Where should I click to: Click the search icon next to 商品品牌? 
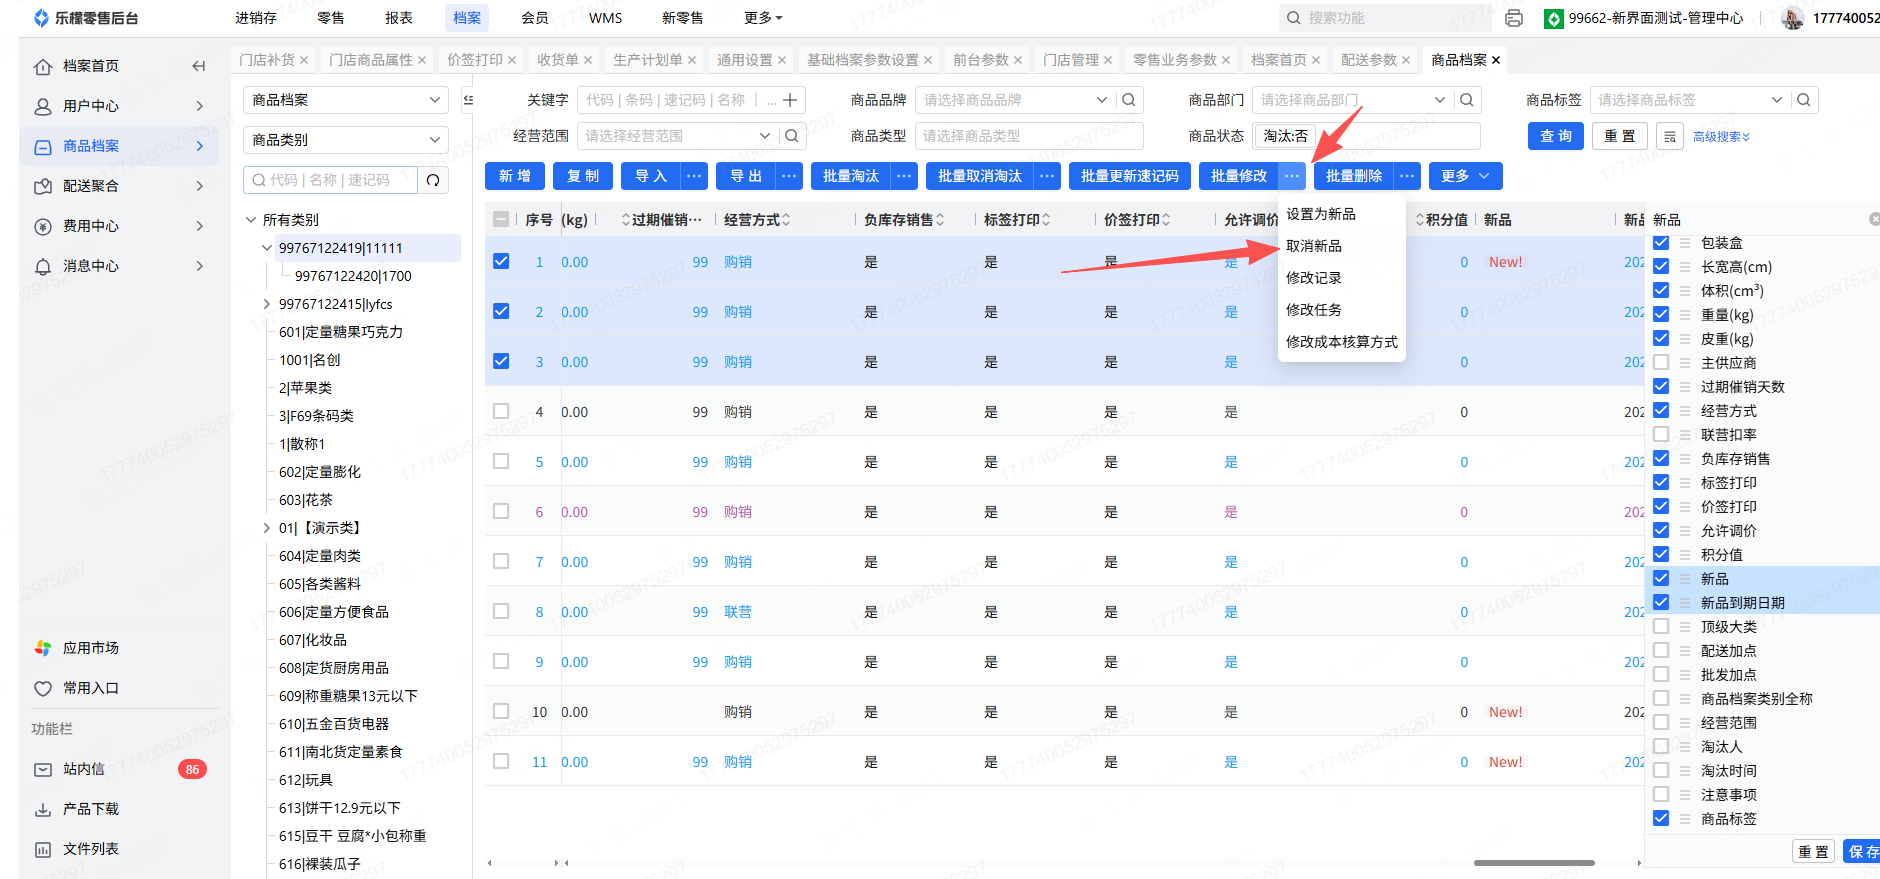(1129, 100)
